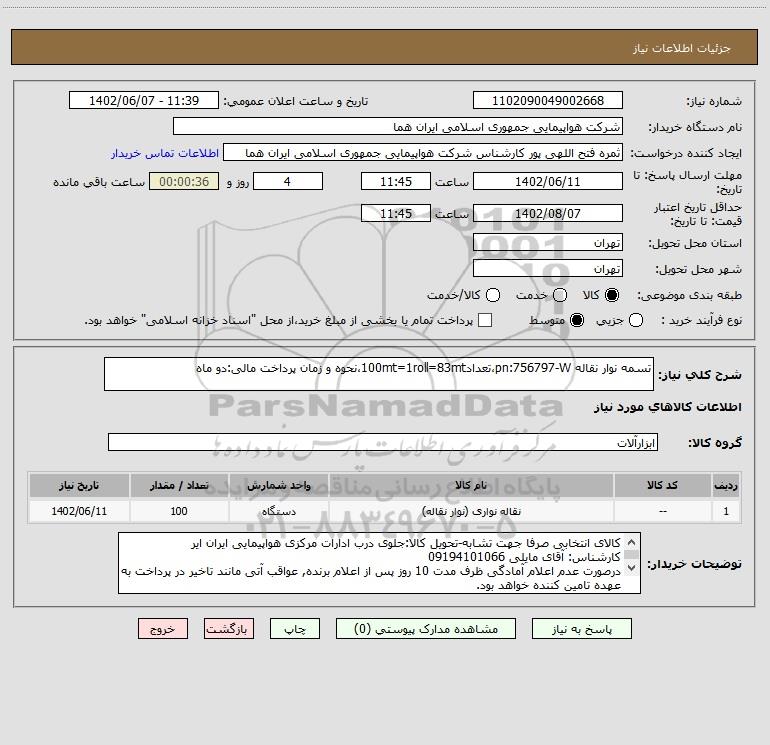Click the تعداد / مقدار column header
Viewport: 770px width, 745px height.
point(179,485)
